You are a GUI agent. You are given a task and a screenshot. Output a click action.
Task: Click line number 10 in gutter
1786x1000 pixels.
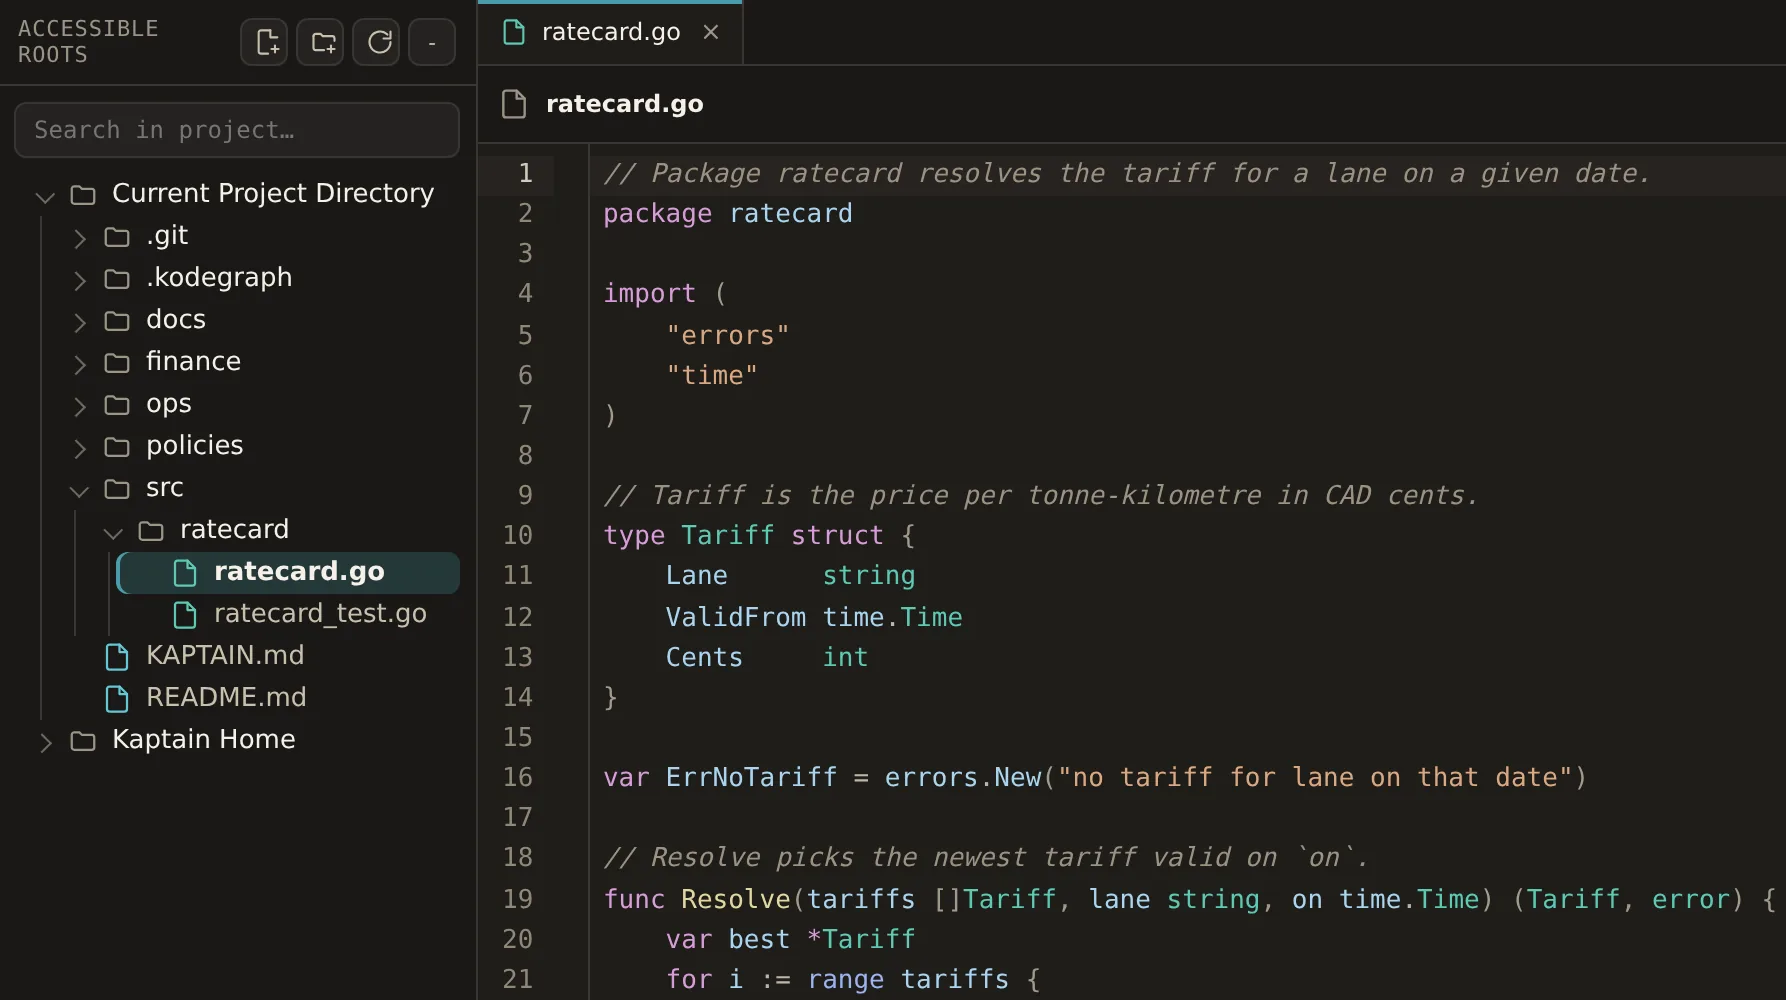[517, 535]
